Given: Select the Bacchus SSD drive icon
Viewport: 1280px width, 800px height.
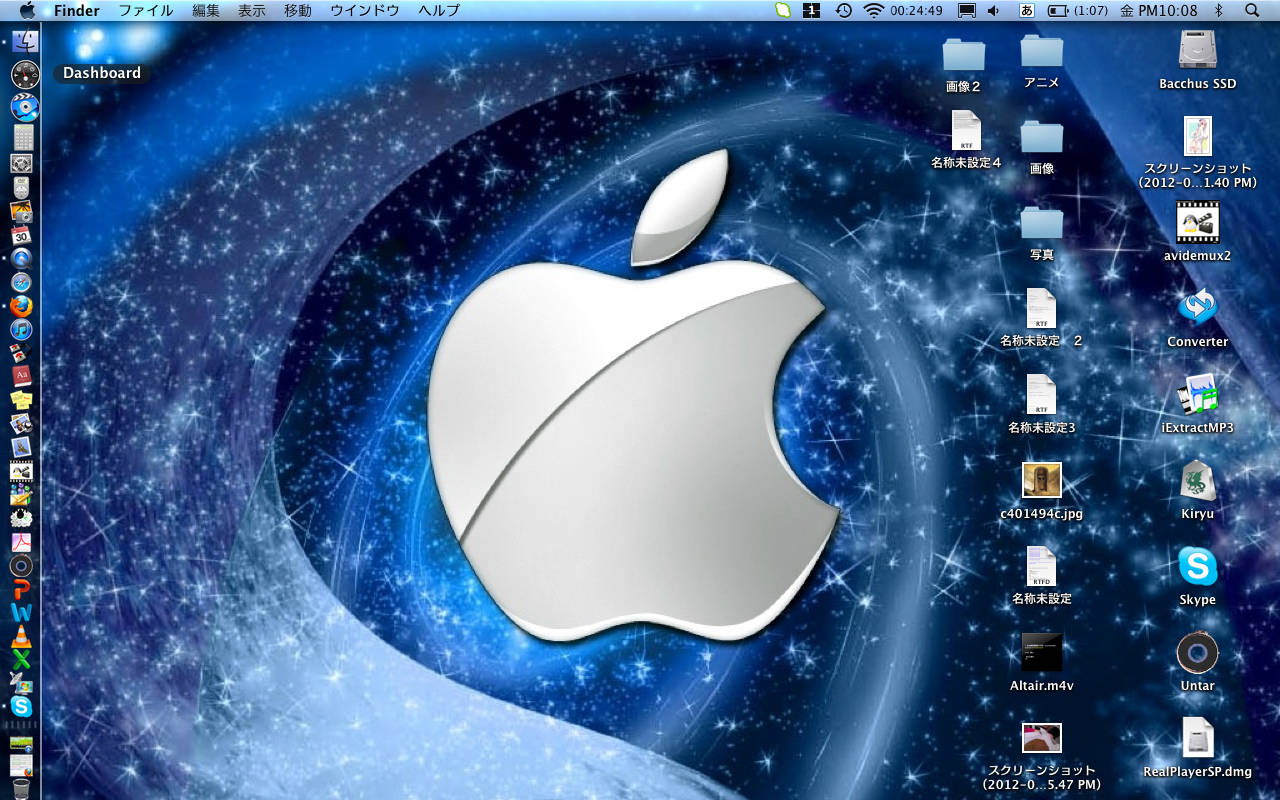Looking at the screenshot, I should (x=1197, y=50).
